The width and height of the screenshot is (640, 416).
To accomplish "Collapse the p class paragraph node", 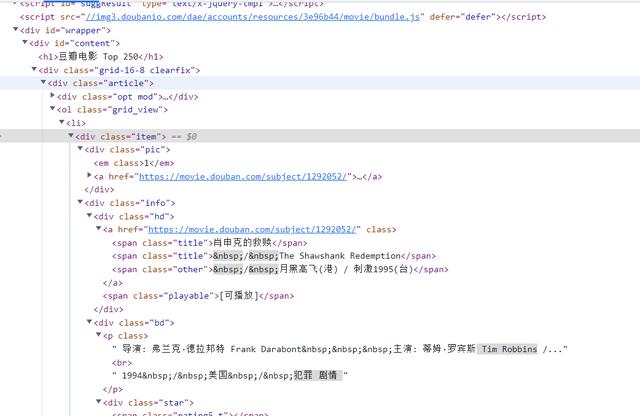I will [x=98, y=335].
